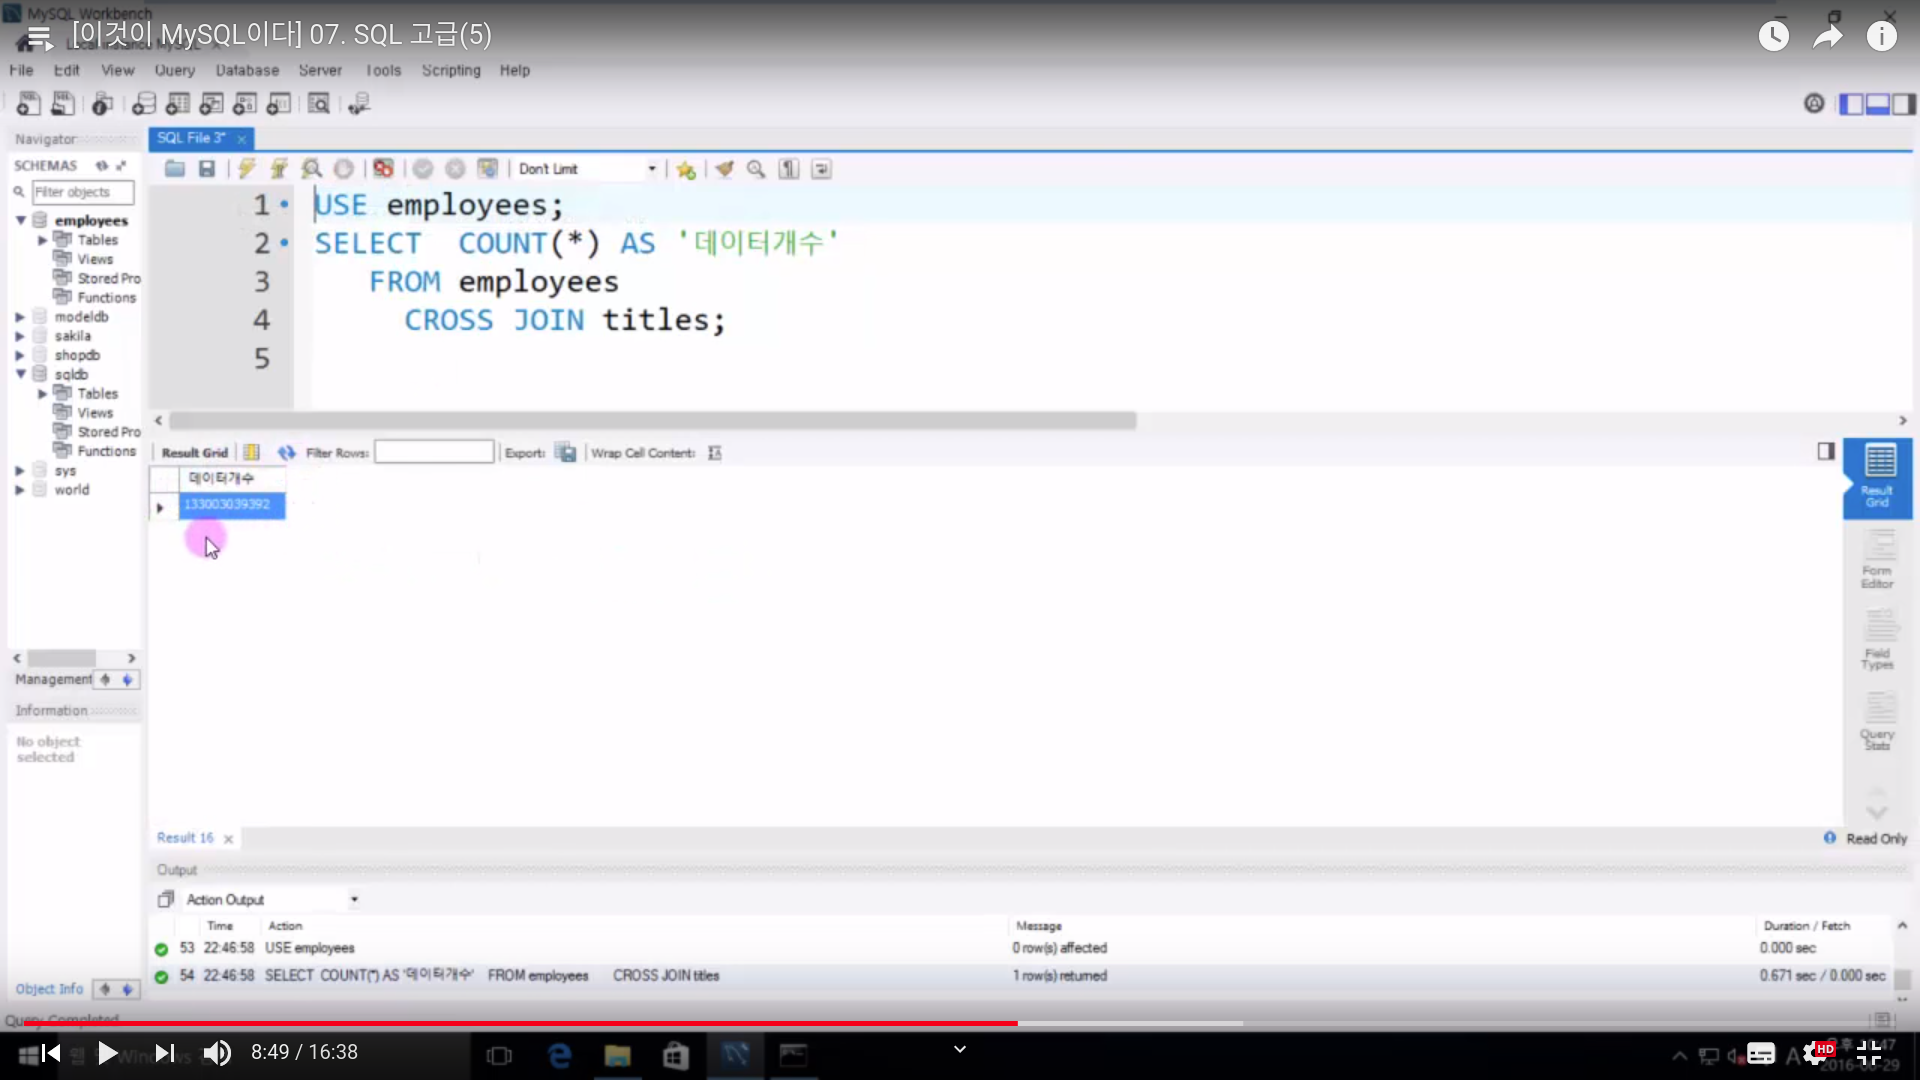The width and height of the screenshot is (1920, 1080).
Task: Open the Field Types side panel
Action: [1877, 640]
